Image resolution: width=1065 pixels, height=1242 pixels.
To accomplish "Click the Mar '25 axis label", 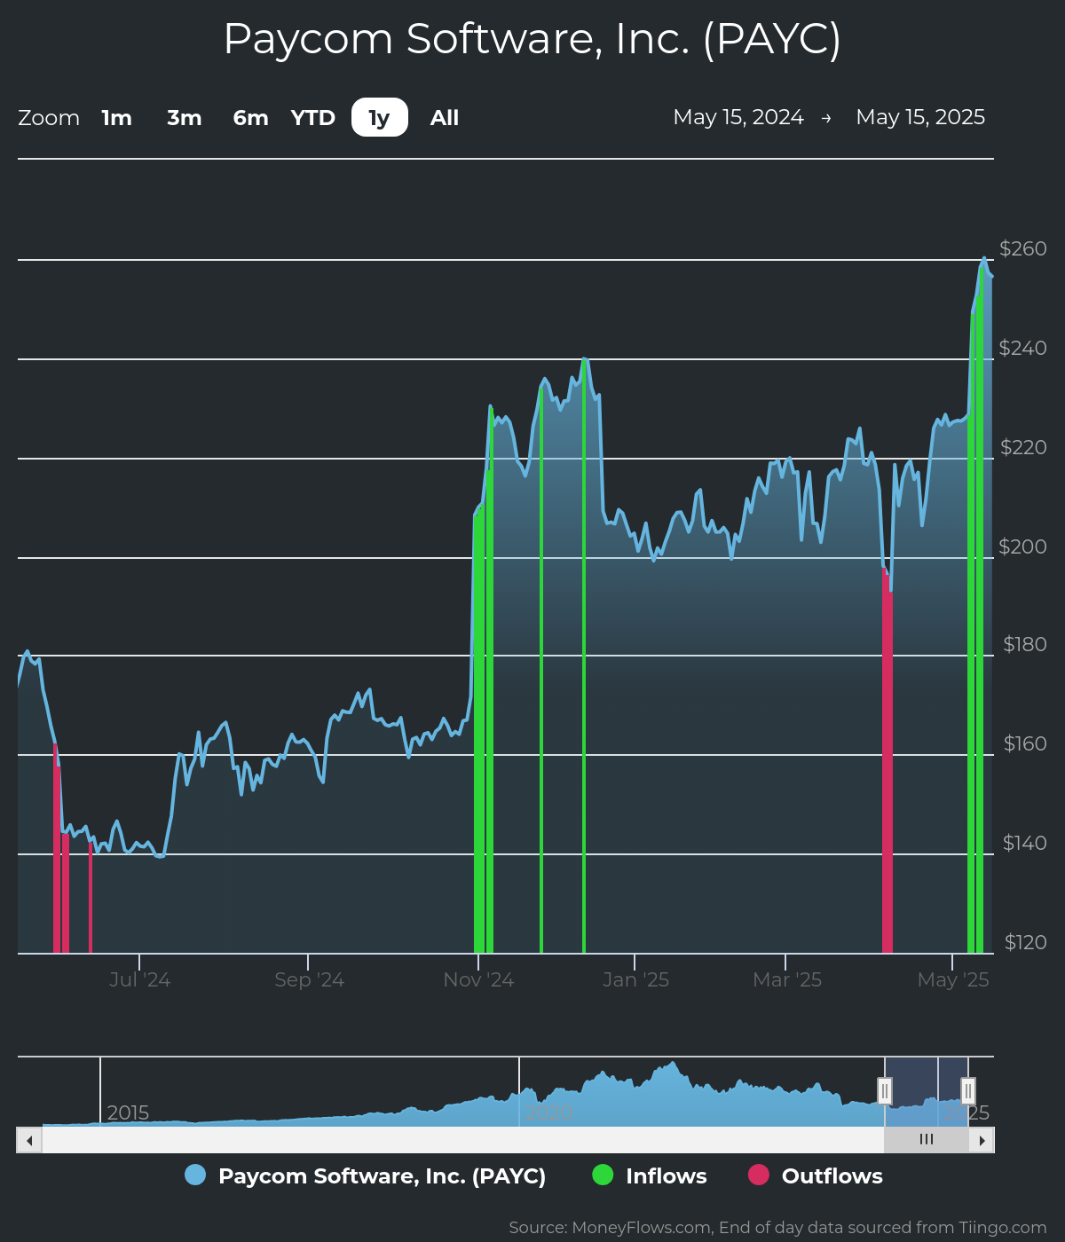I will [786, 980].
